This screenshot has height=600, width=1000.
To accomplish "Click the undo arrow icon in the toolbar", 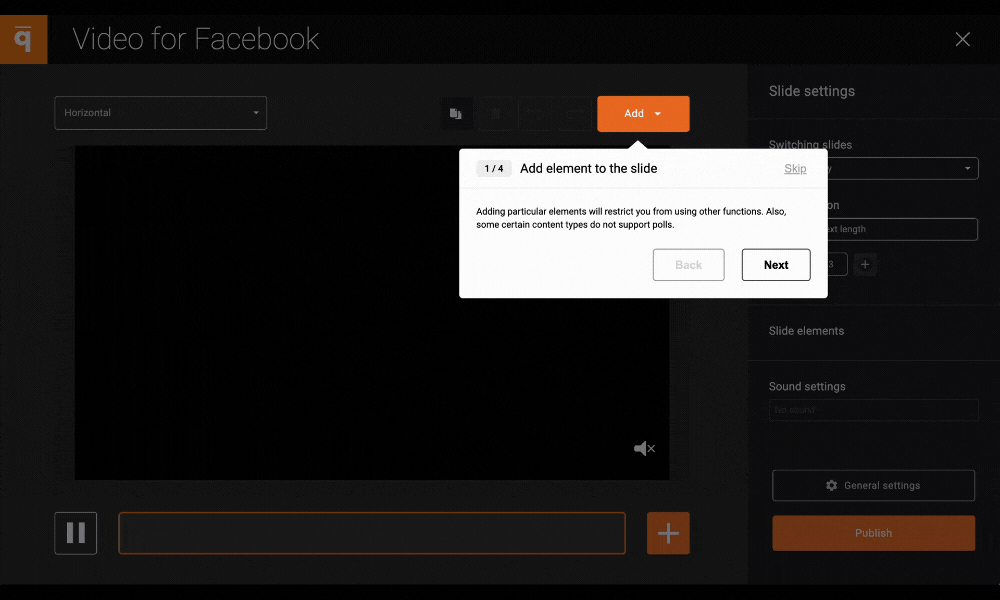I will coord(536,113).
